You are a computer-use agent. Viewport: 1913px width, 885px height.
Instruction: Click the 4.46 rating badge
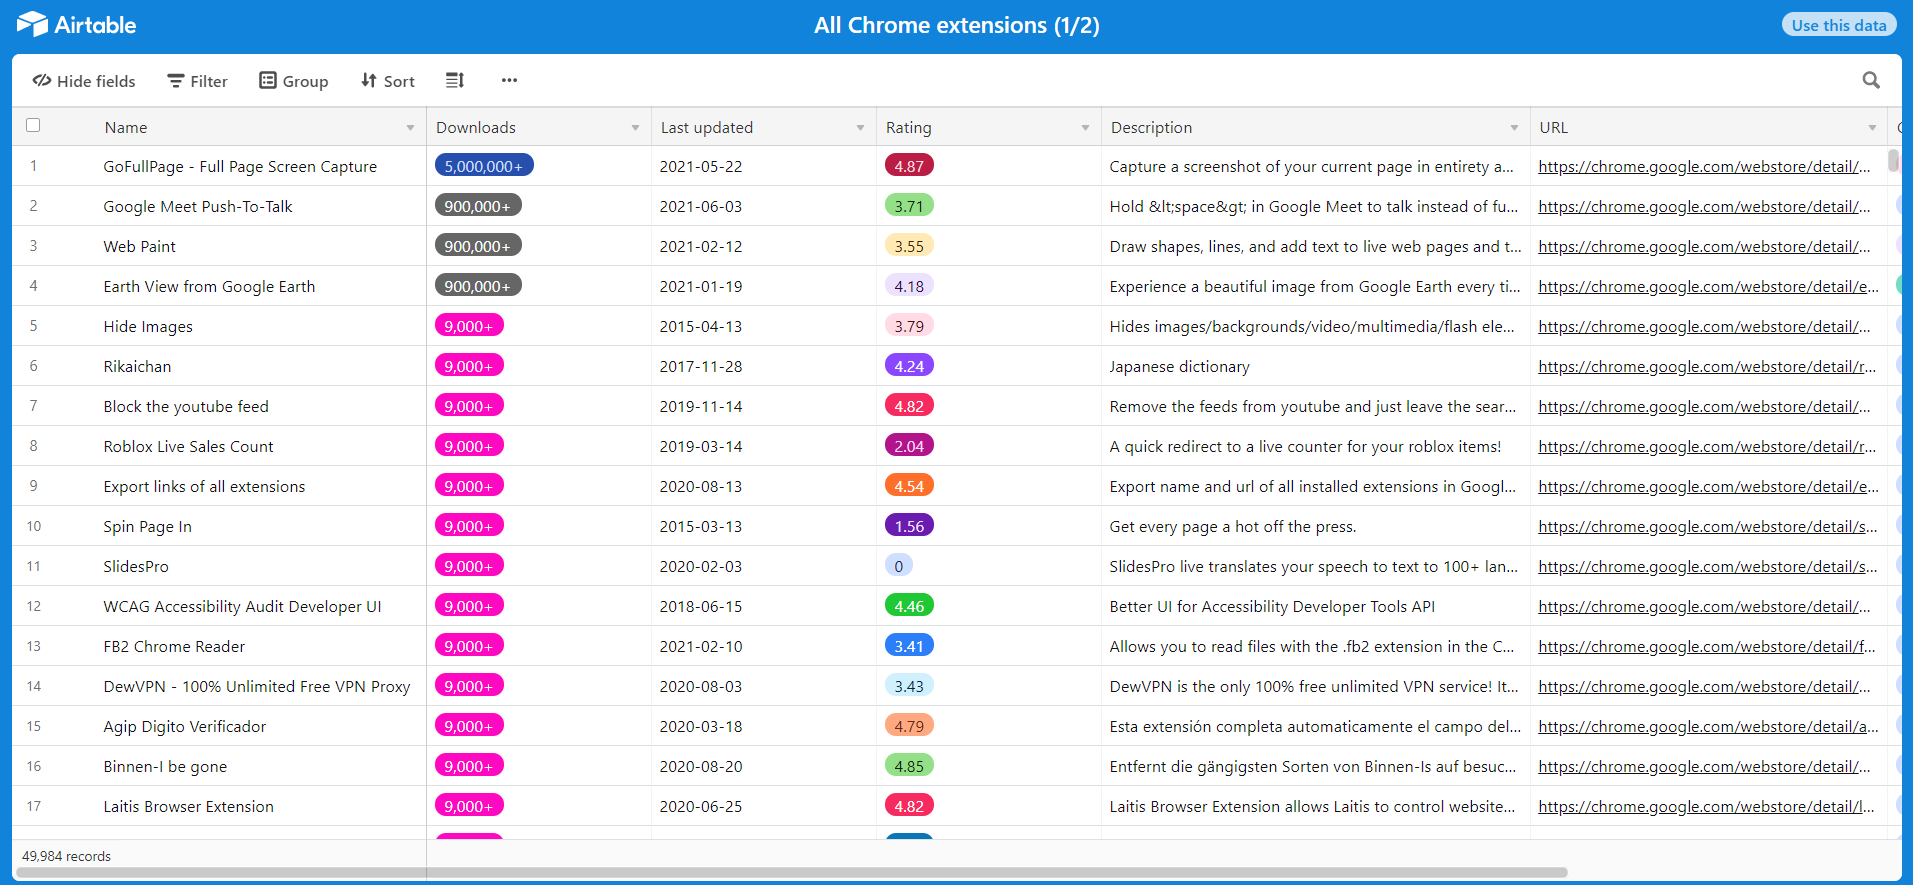tap(909, 606)
